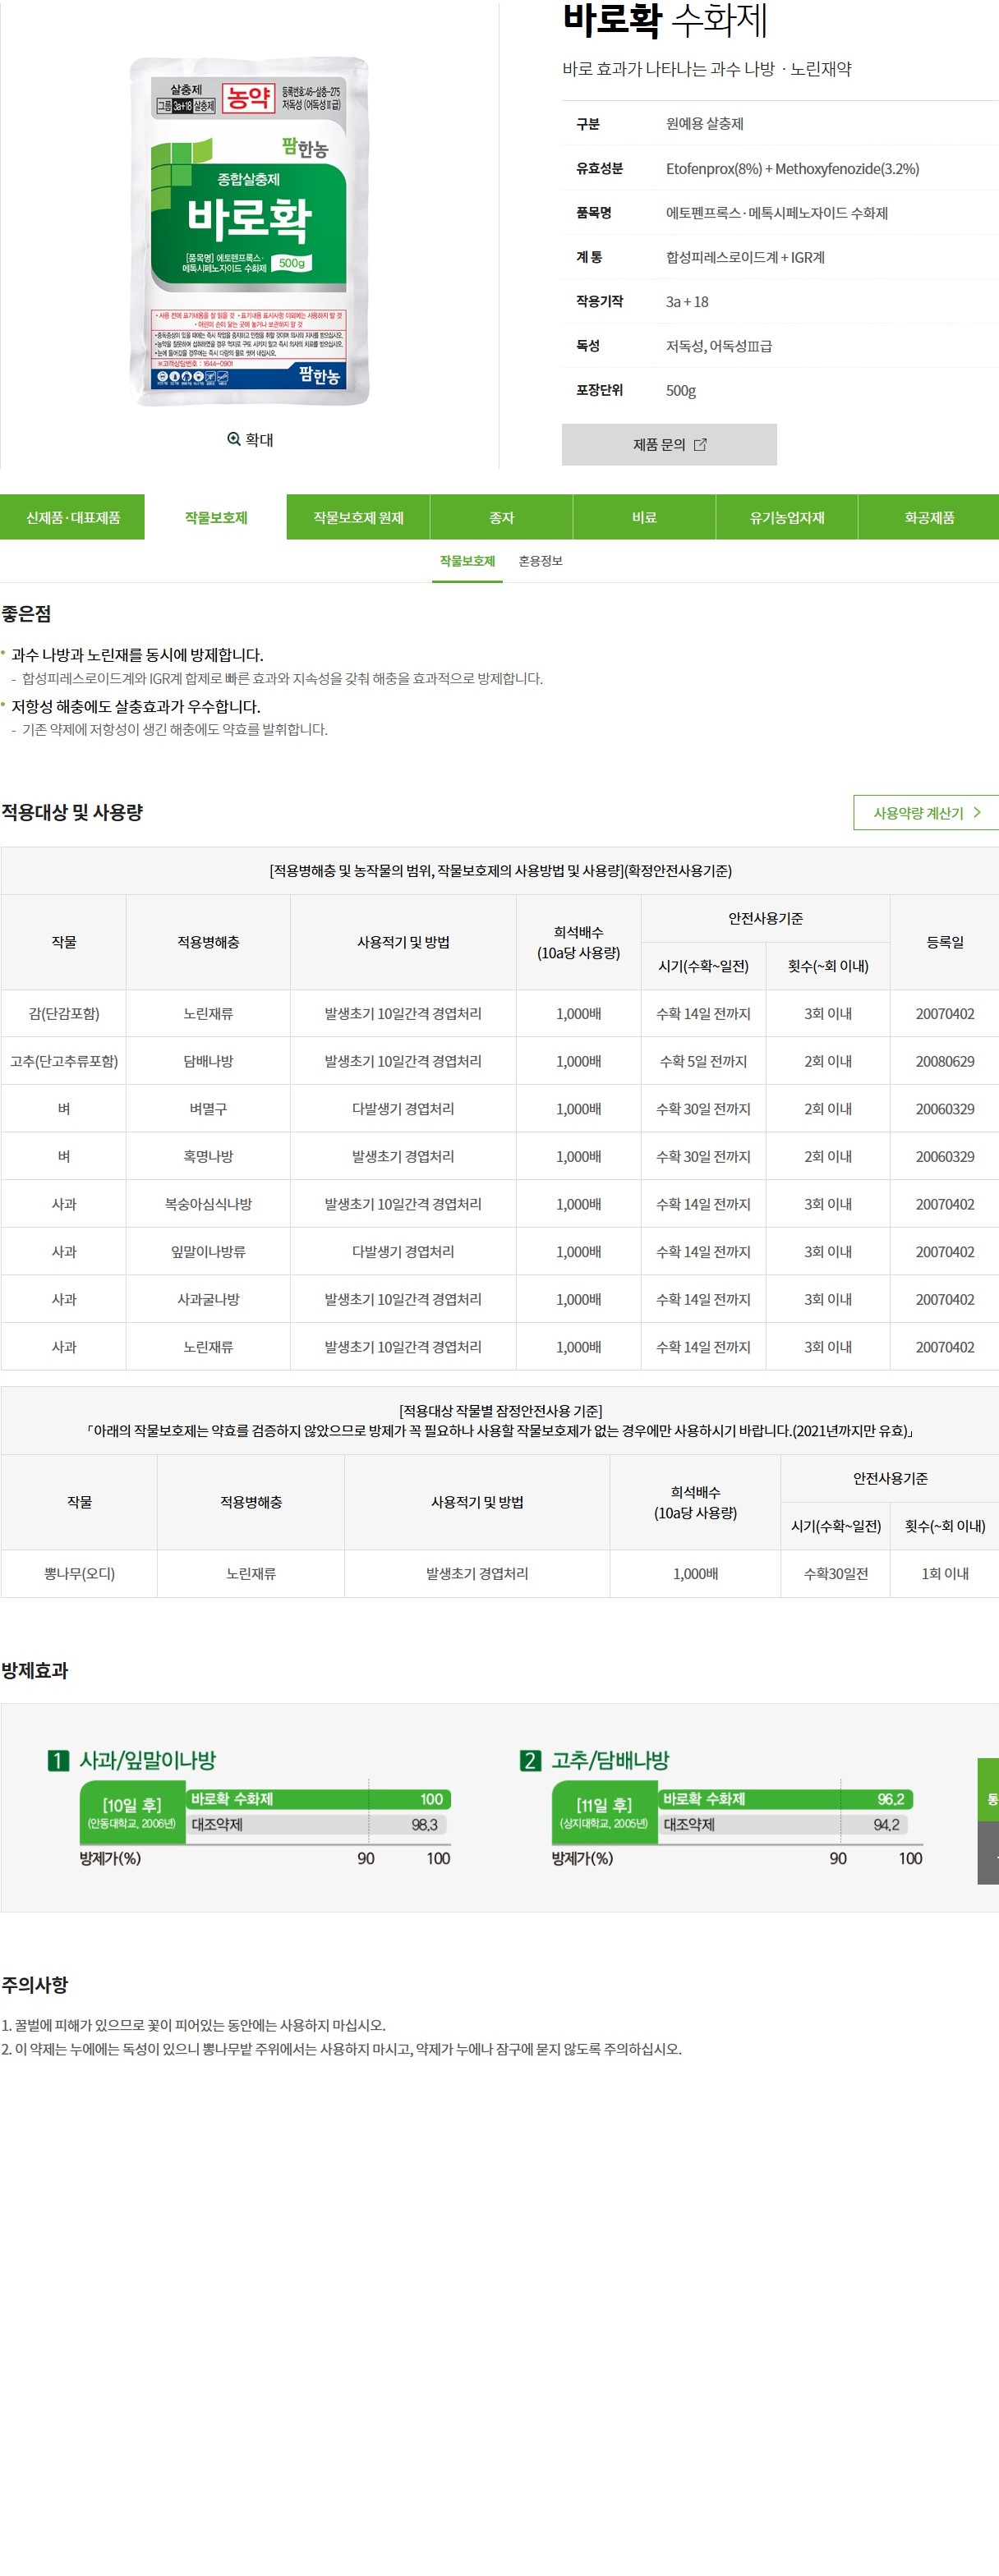This screenshot has height=2576, width=999.
Task: Open the 신제품·대표제품 tab
Action: [x=73, y=517]
